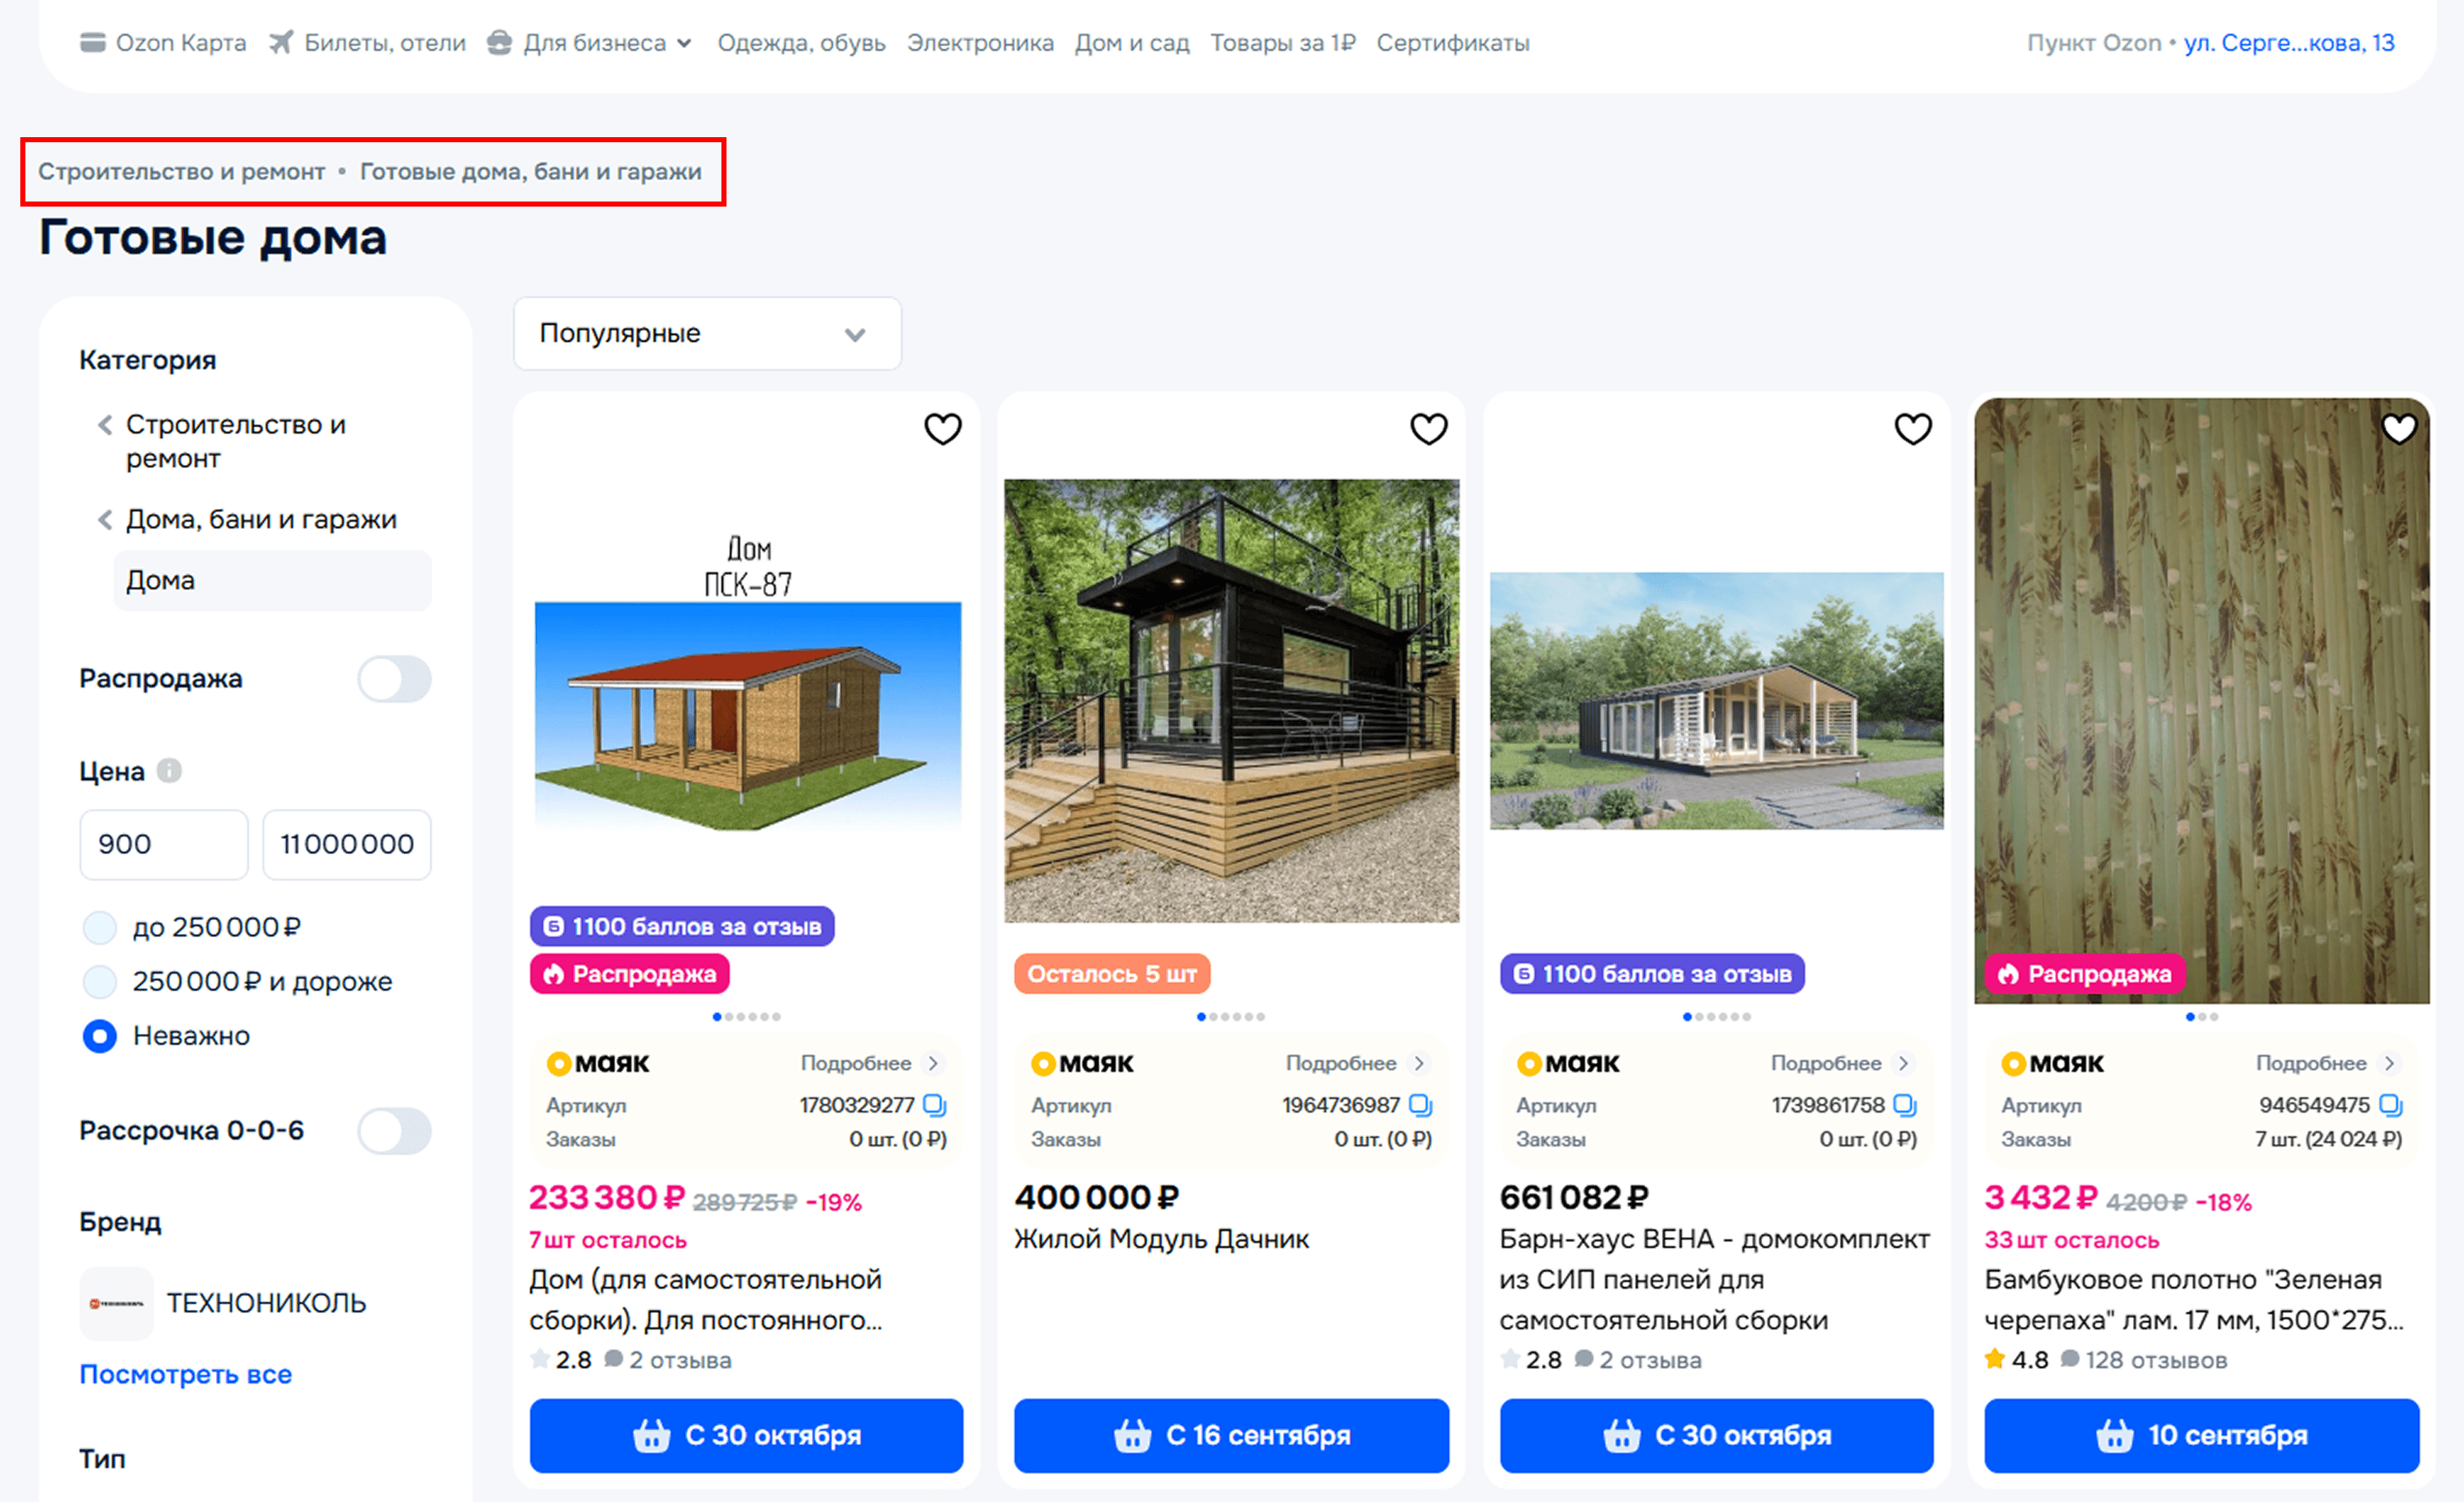2464x1502 pixels.
Task: Favorite the Жилой Модуль Дачник card heart
Action: (1428, 429)
